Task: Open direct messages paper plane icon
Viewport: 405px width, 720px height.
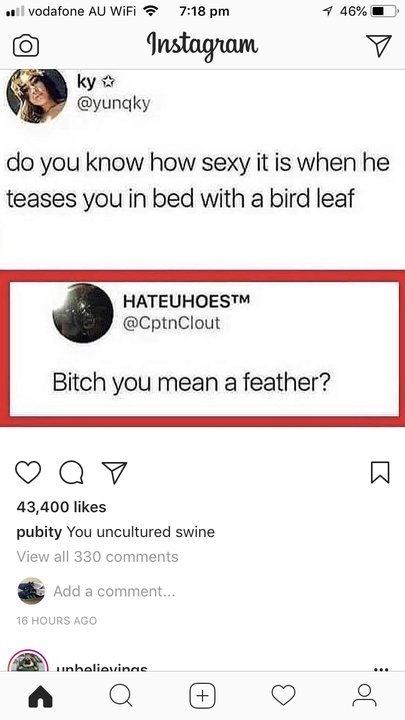Action: pyautogui.click(x=379, y=45)
